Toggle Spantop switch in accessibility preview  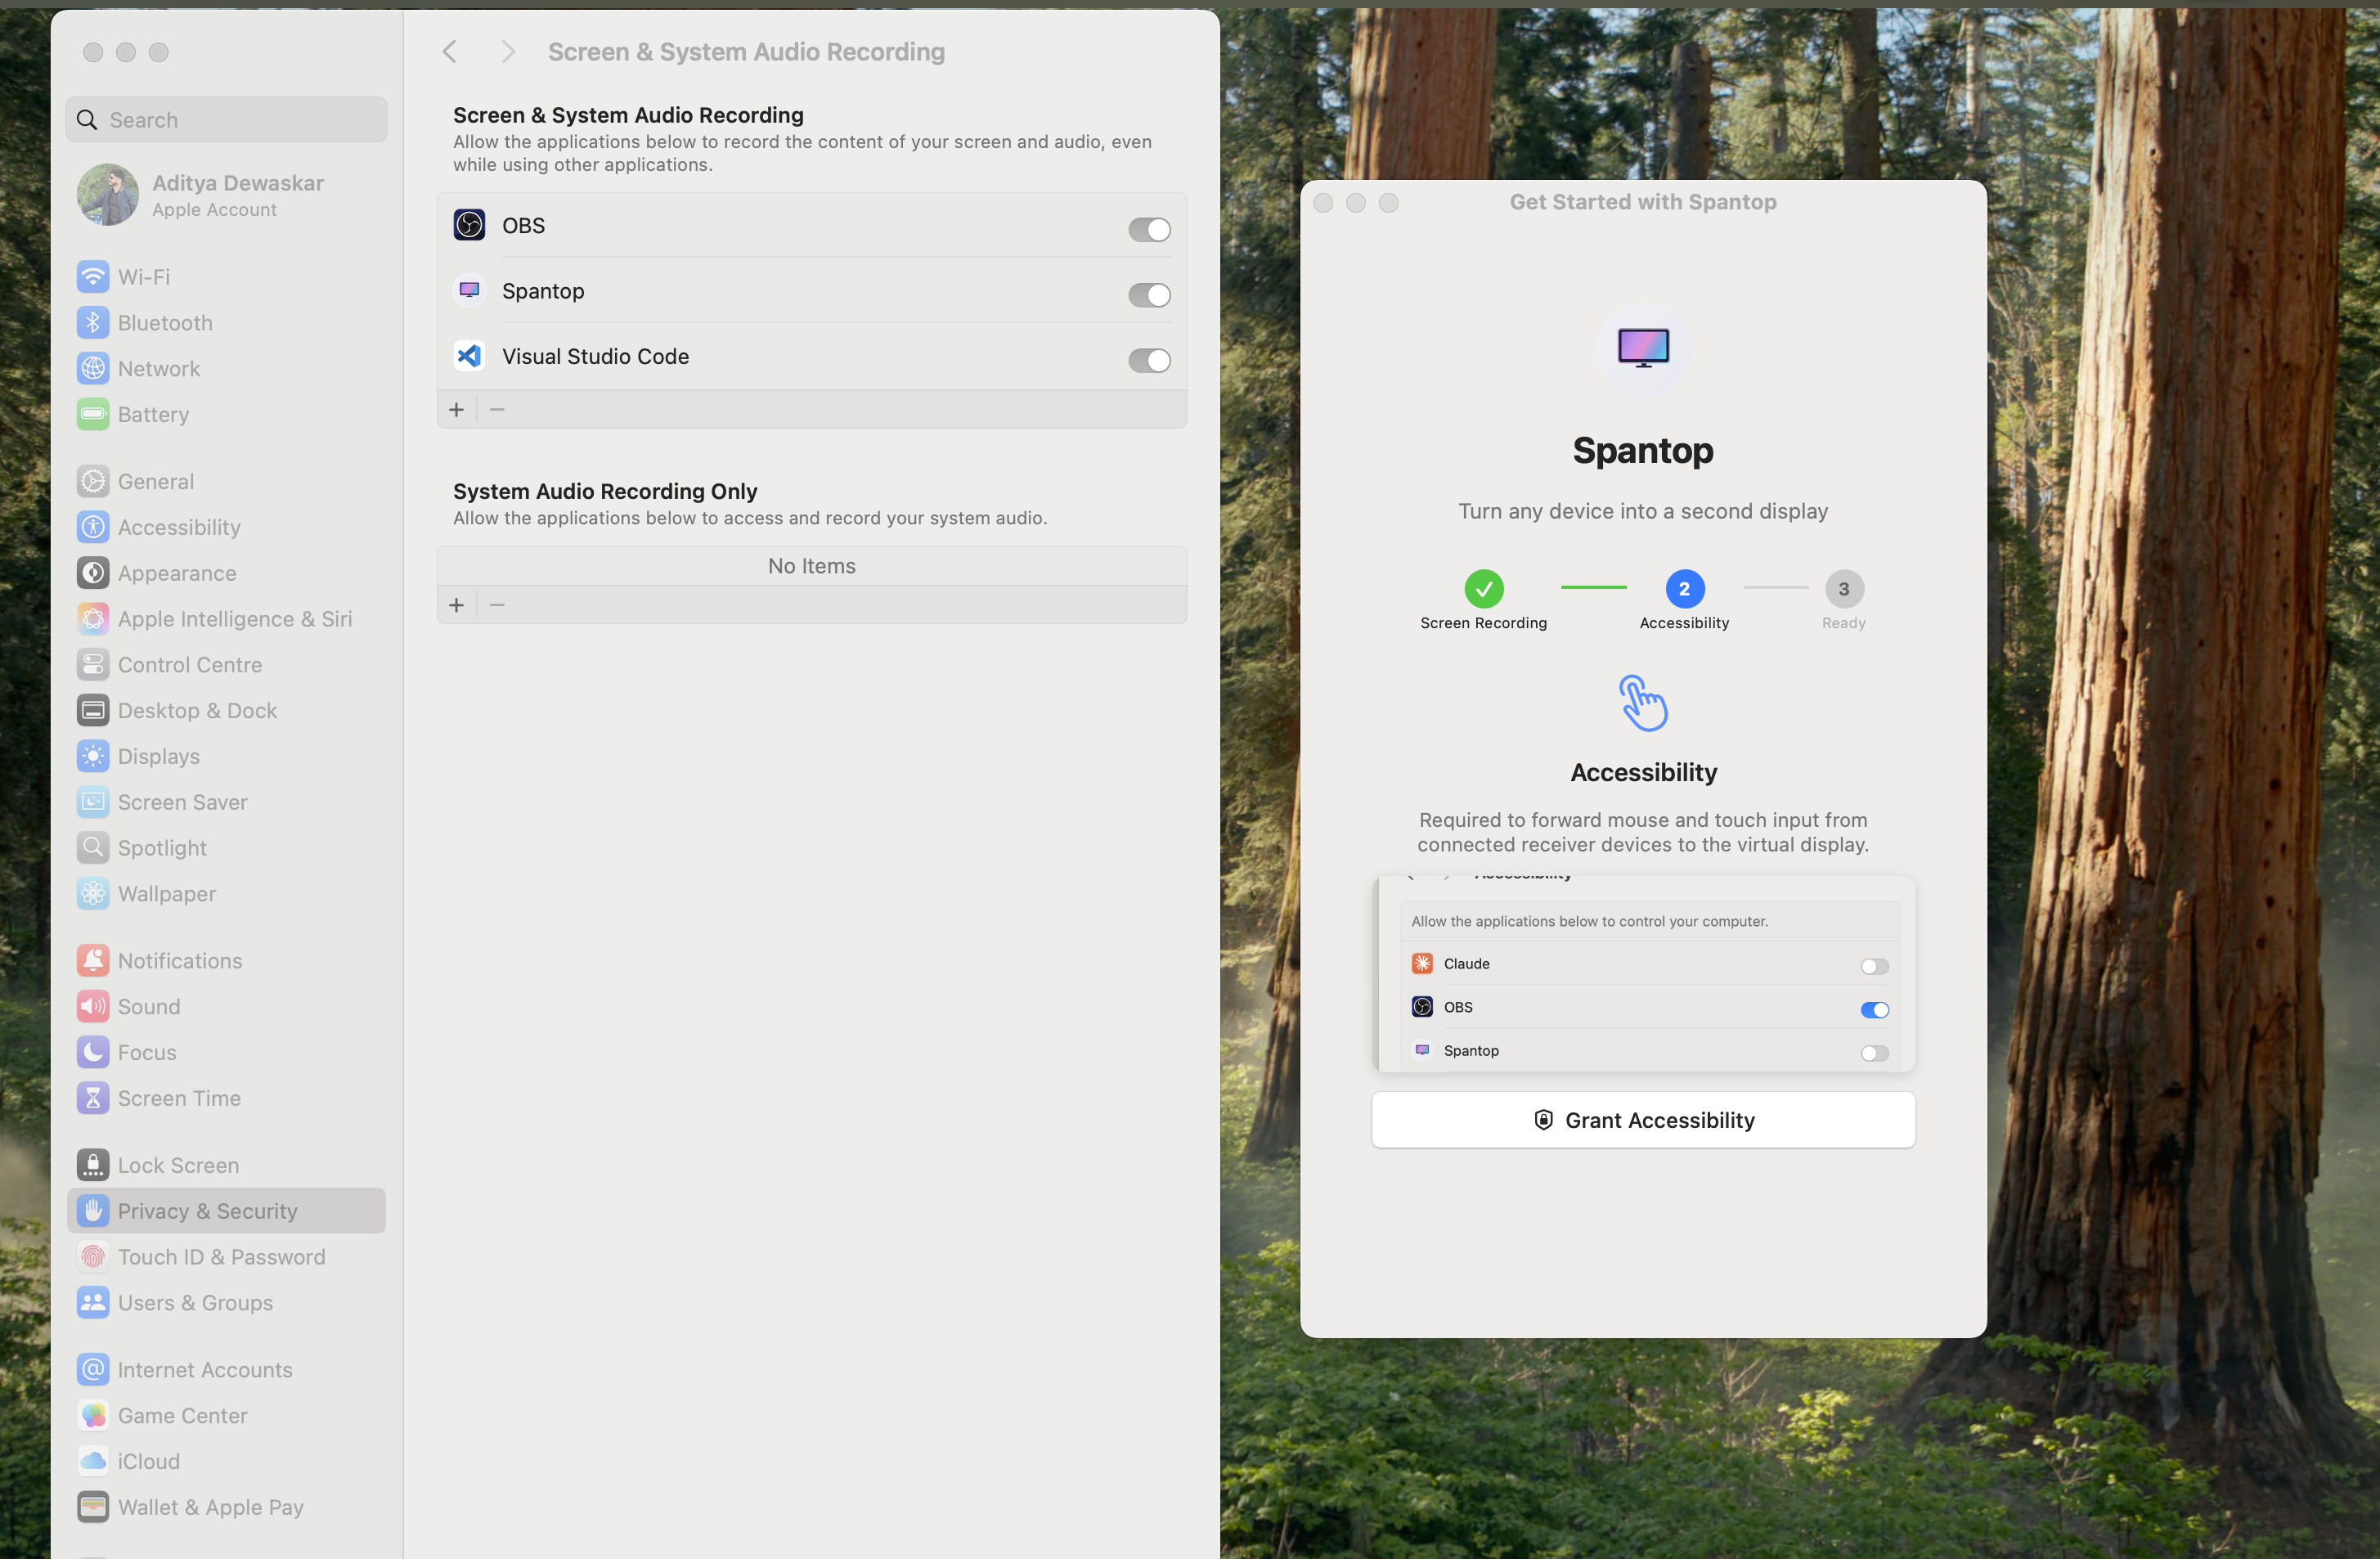[1874, 1053]
